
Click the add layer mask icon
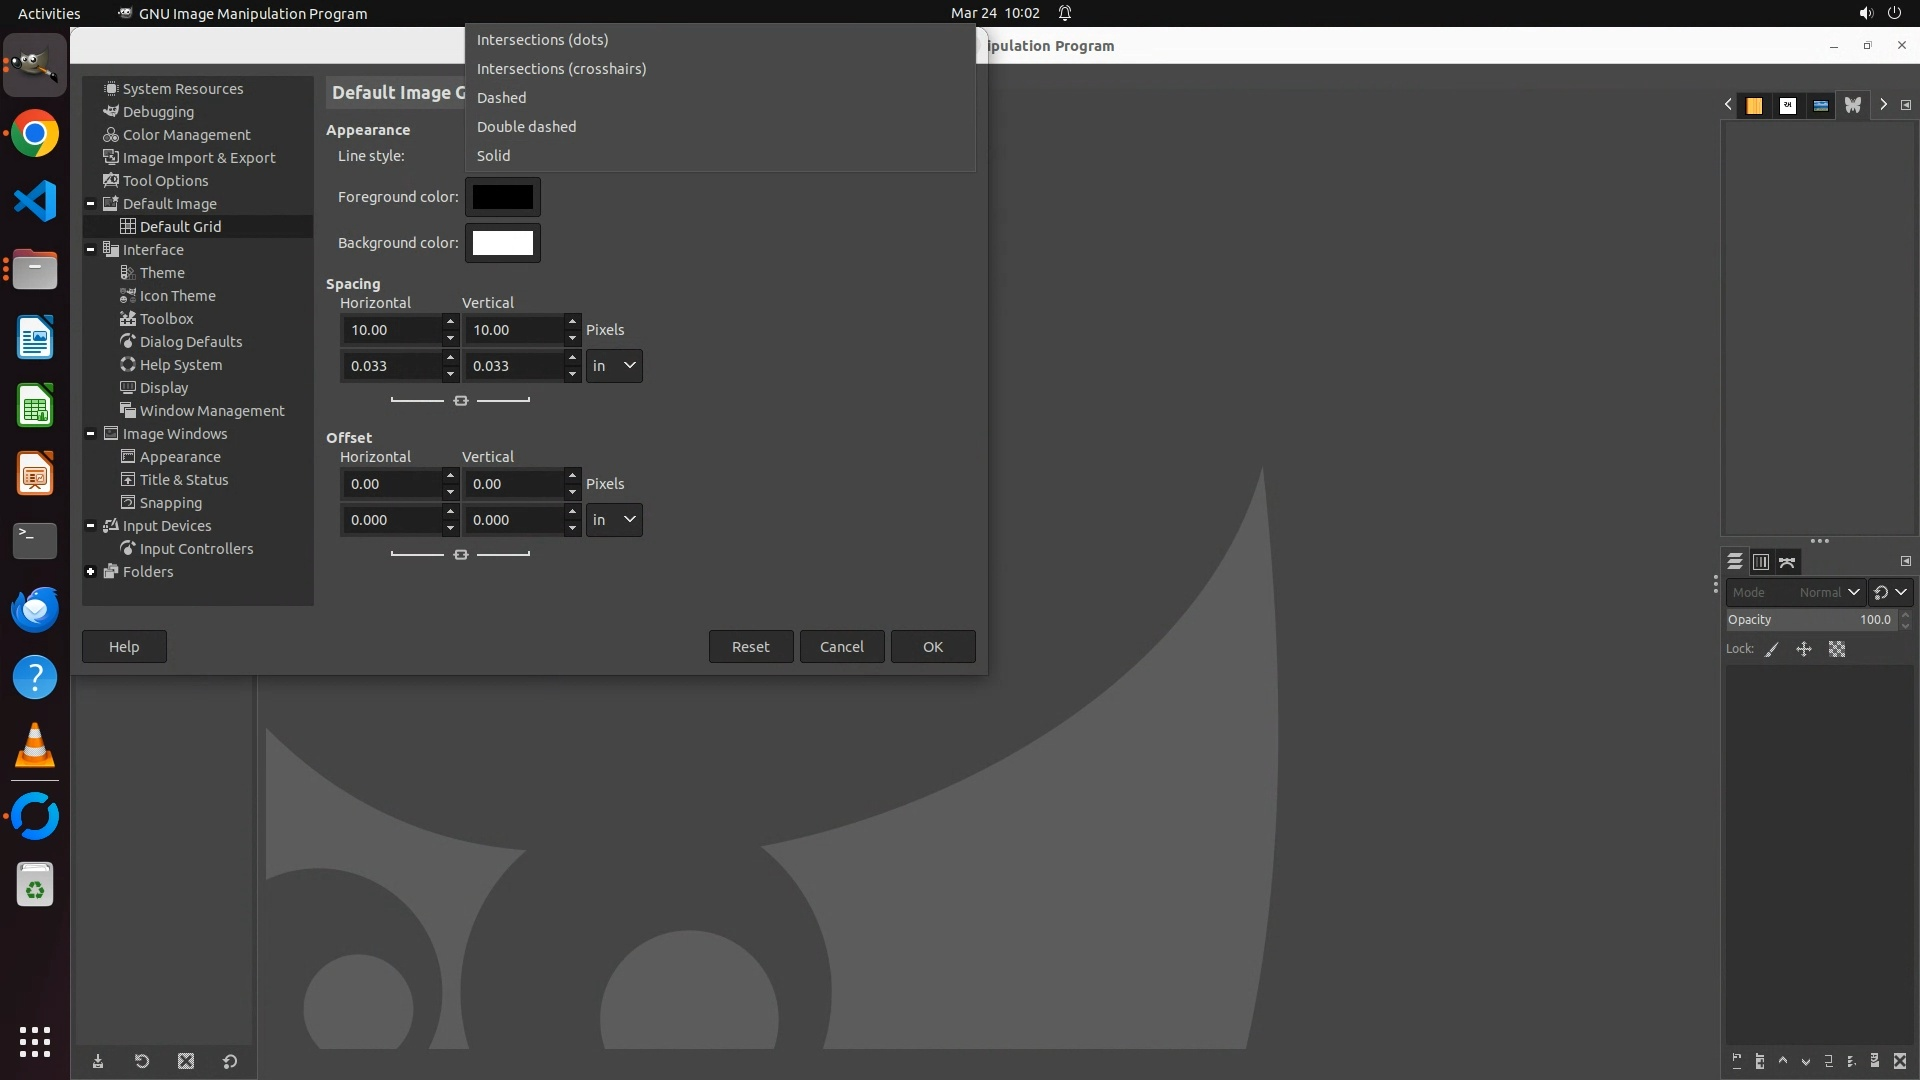[x=1875, y=1061]
